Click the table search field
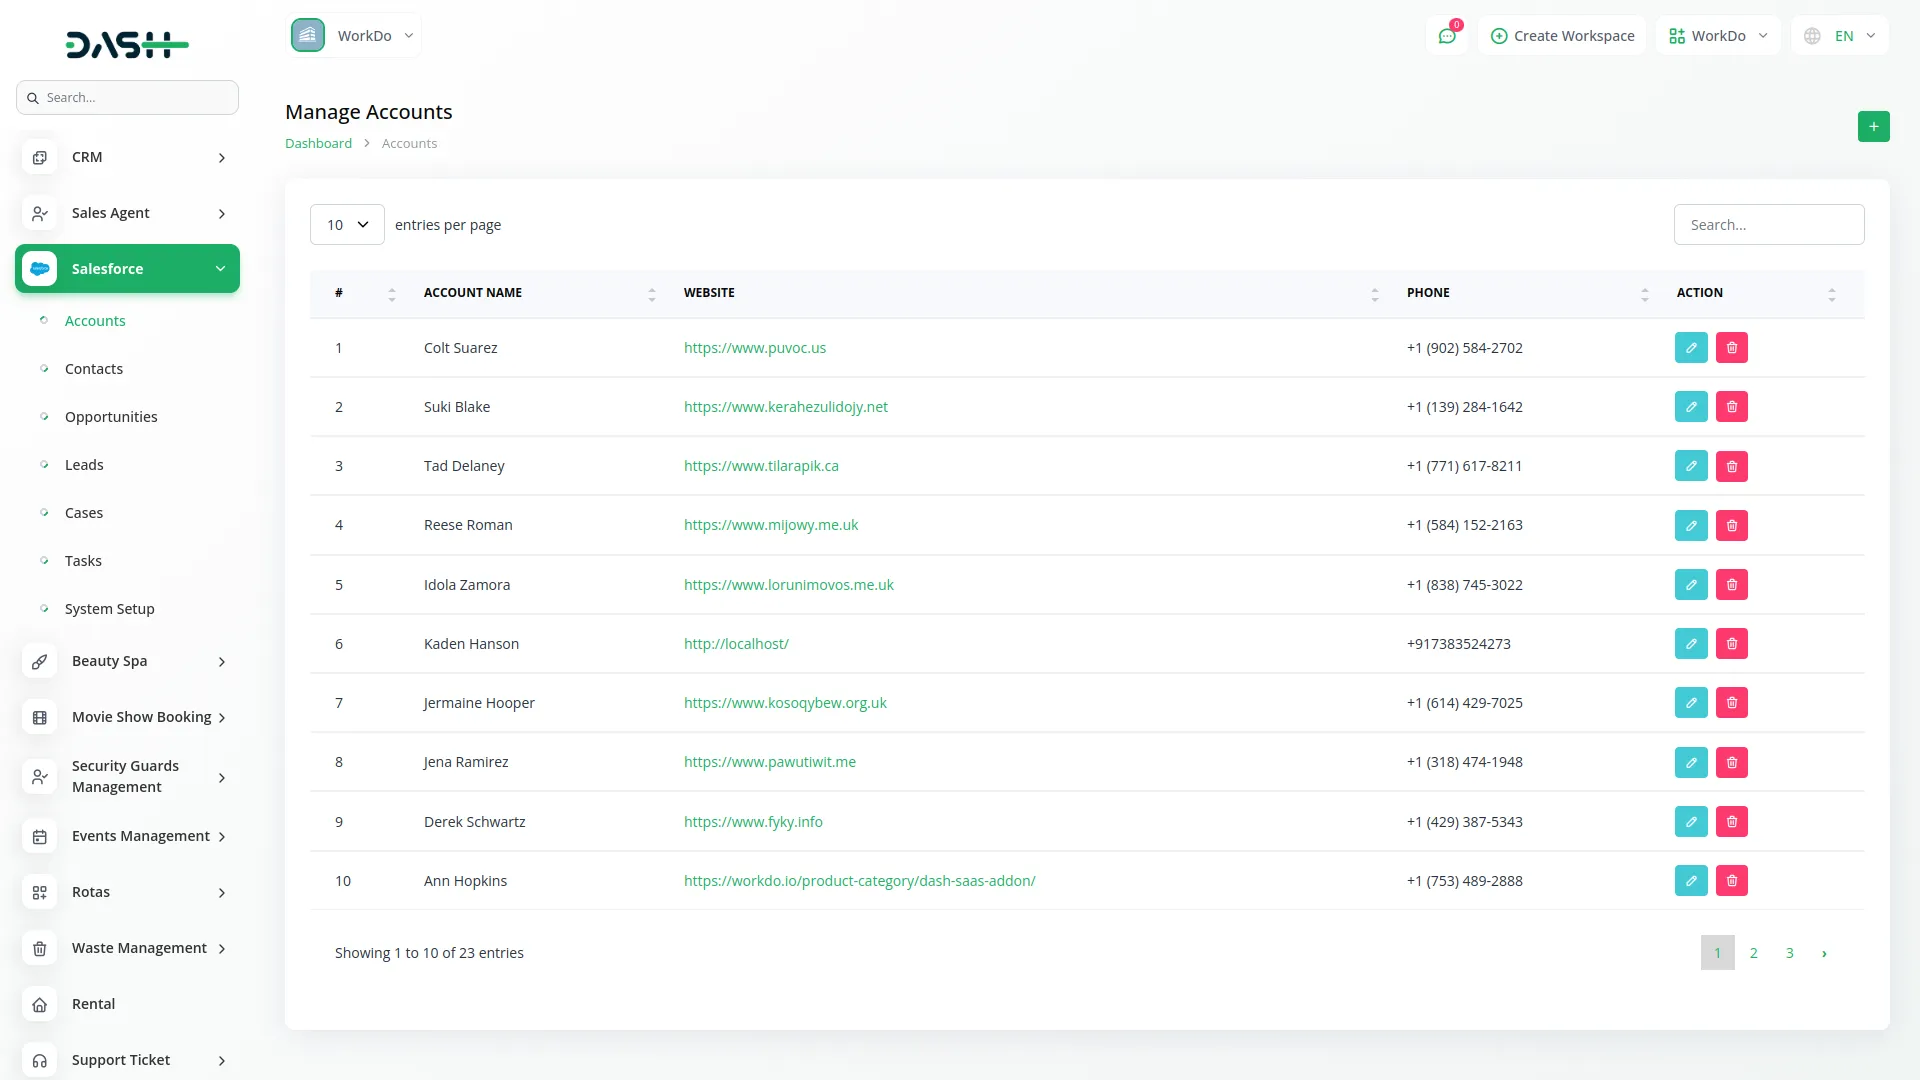The image size is (1920, 1080). [x=1769, y=224]
